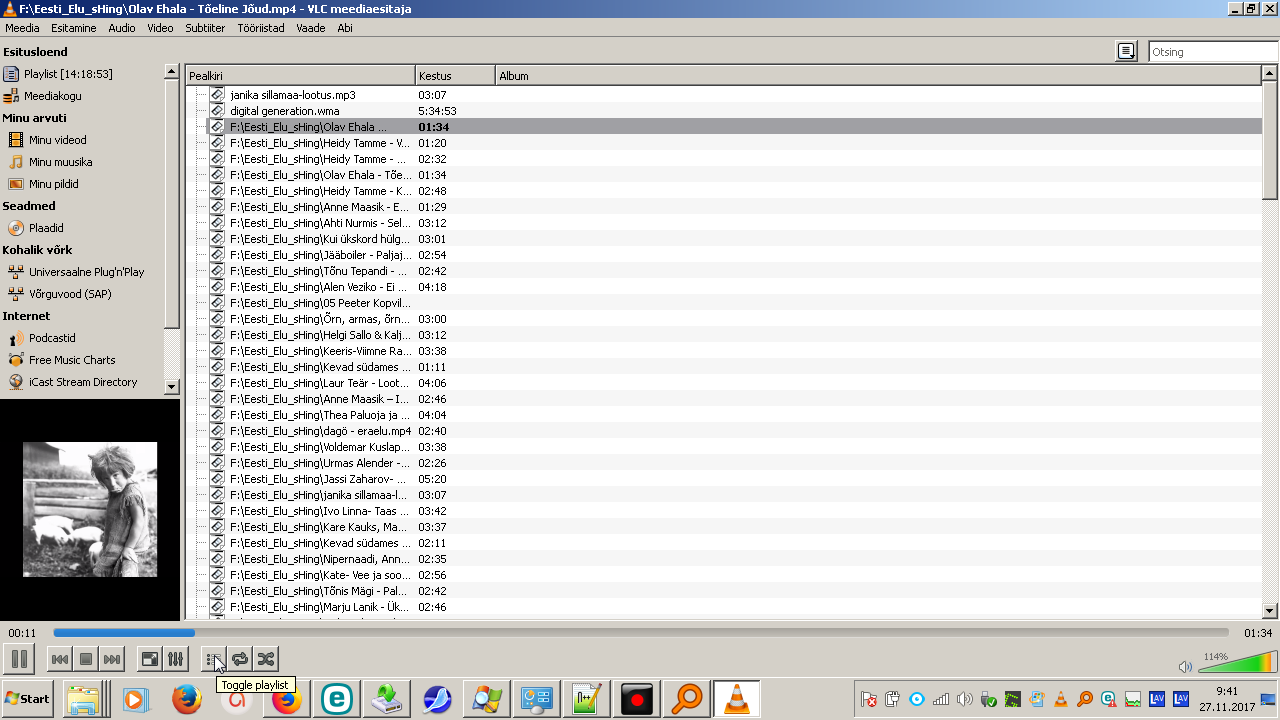The width and height of the screenshot is (1280, 720).
Task: Mute audio via speaker icon near volume
Action: [1185, 666]
